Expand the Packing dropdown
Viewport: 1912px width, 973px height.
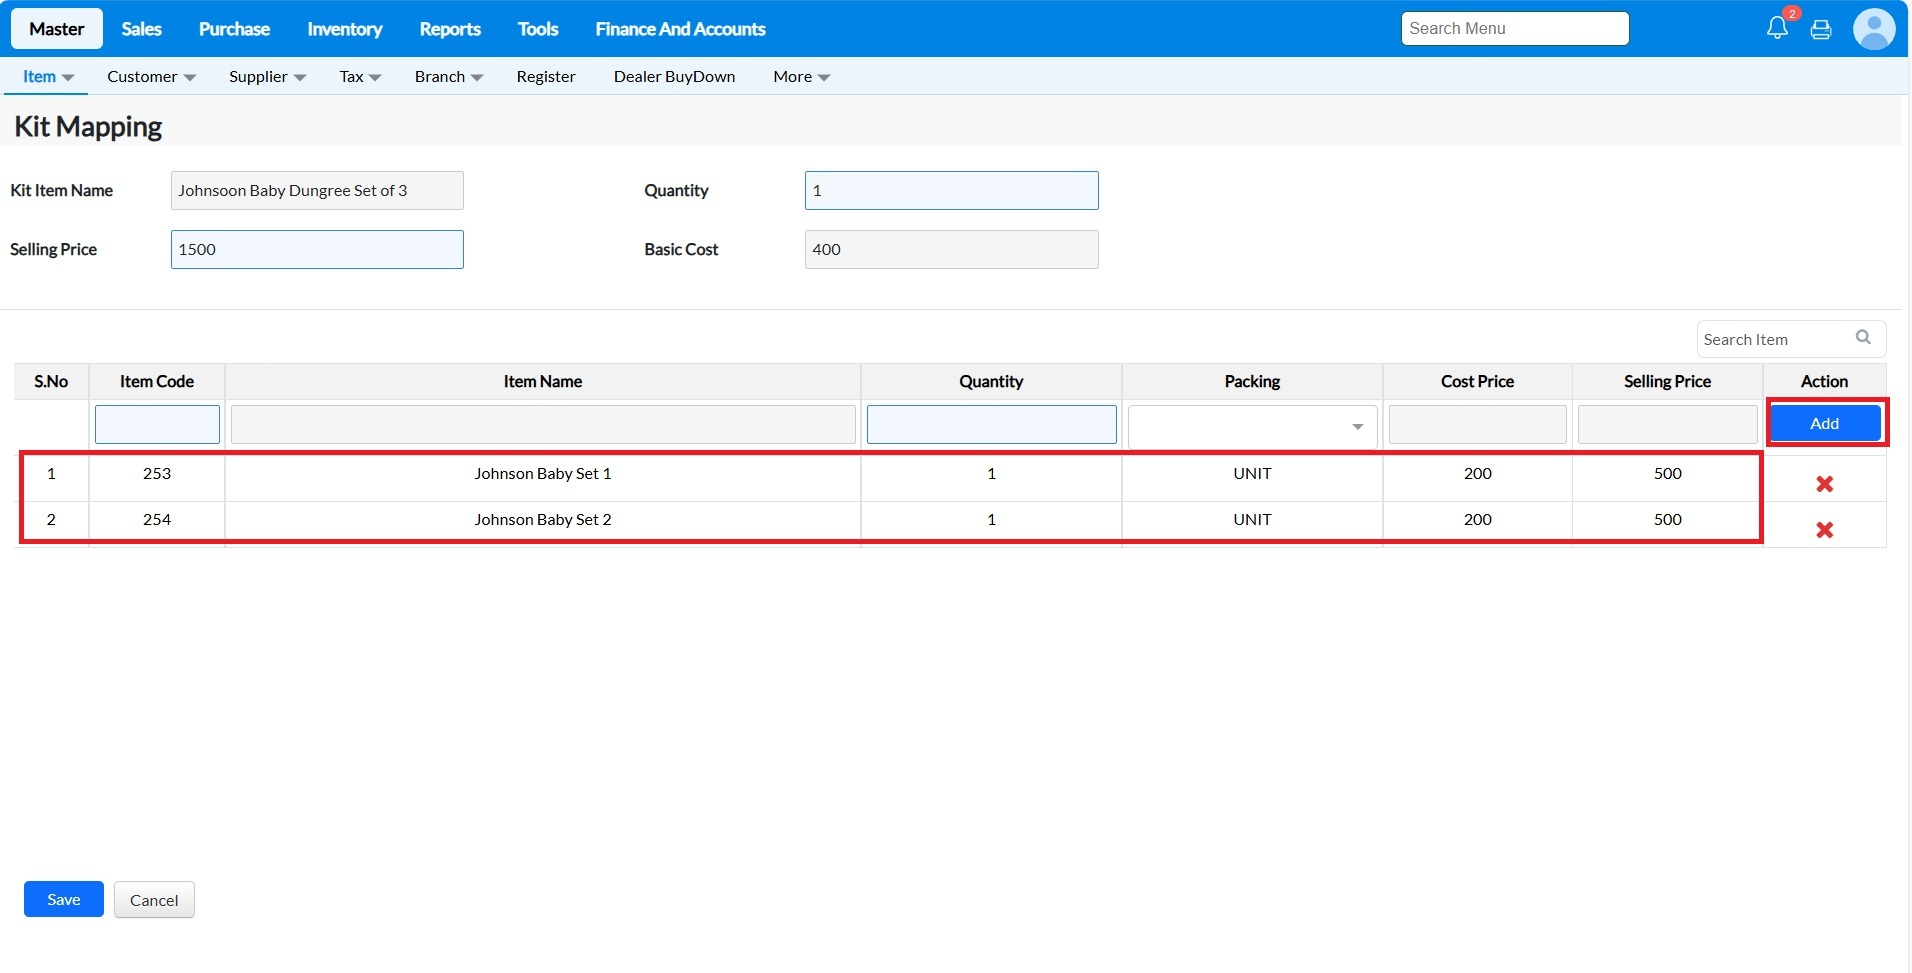point(1252,426)
